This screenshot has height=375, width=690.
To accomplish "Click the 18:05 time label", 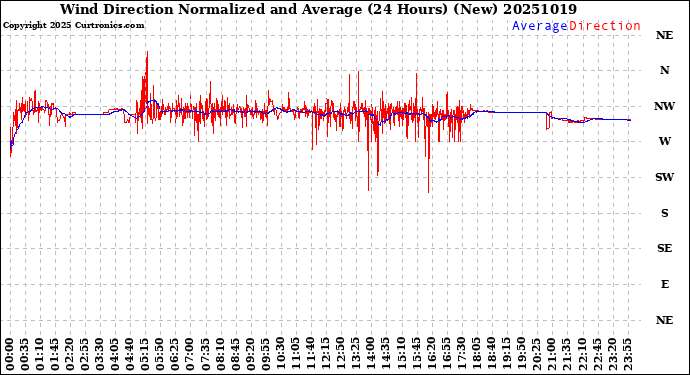I will tap(476, 355).
